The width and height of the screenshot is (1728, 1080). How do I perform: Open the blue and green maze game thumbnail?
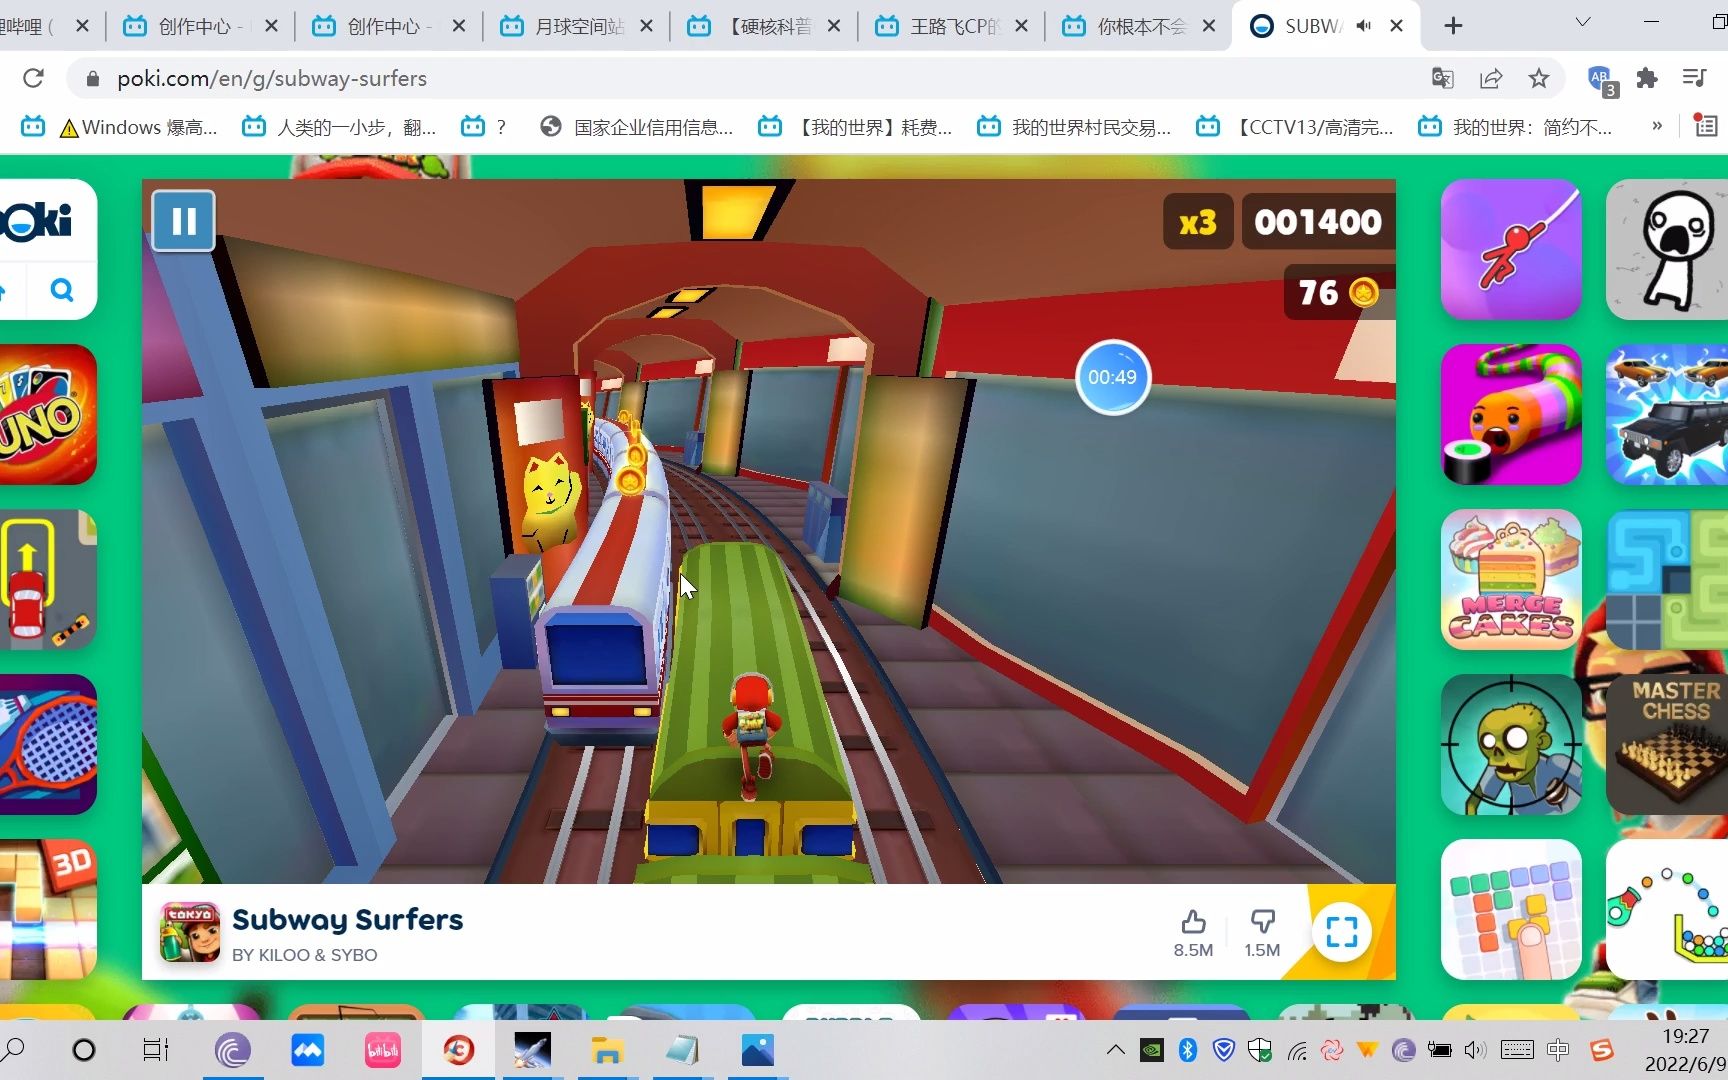pyautogui.click(x=1667, y=579)
